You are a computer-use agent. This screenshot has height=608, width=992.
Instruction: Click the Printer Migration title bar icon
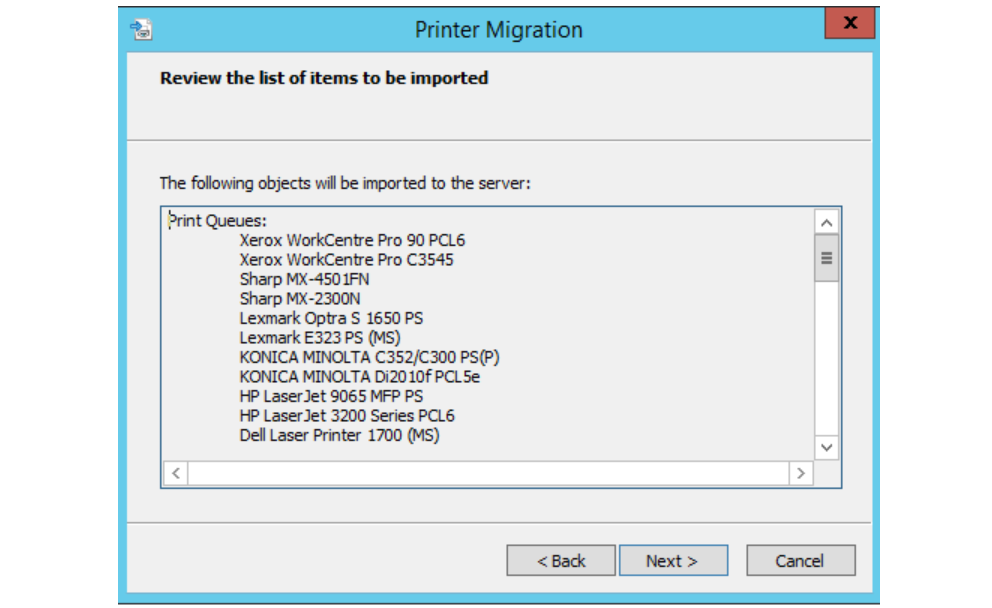click(141, 29)
